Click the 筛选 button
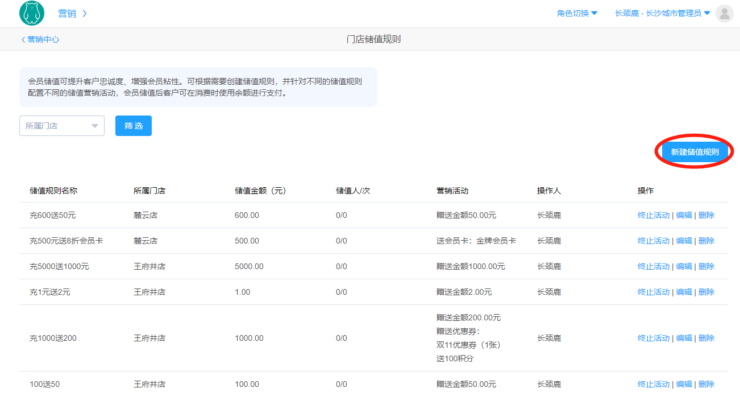 [x=134, y=126]
